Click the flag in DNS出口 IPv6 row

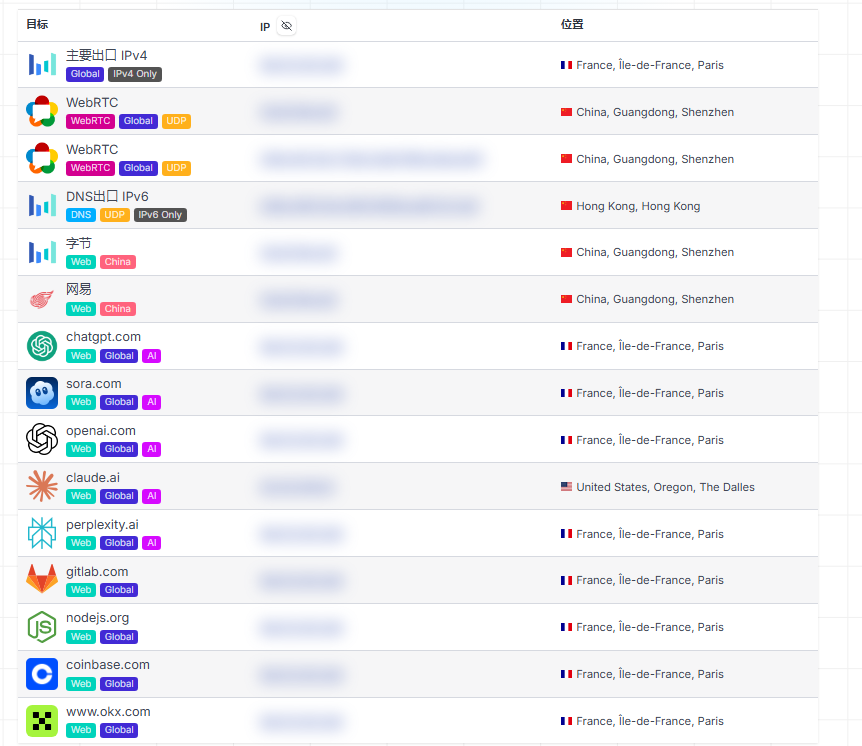(x=566, y=206)
